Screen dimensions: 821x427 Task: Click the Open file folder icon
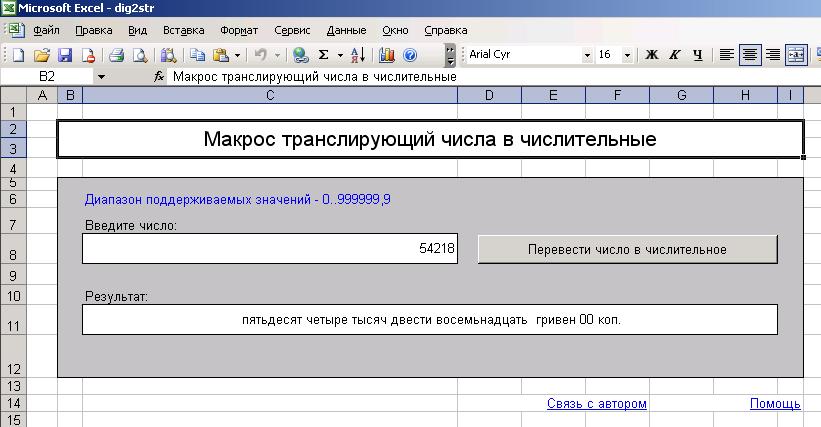pyautogui.click(x=41, y=55)
